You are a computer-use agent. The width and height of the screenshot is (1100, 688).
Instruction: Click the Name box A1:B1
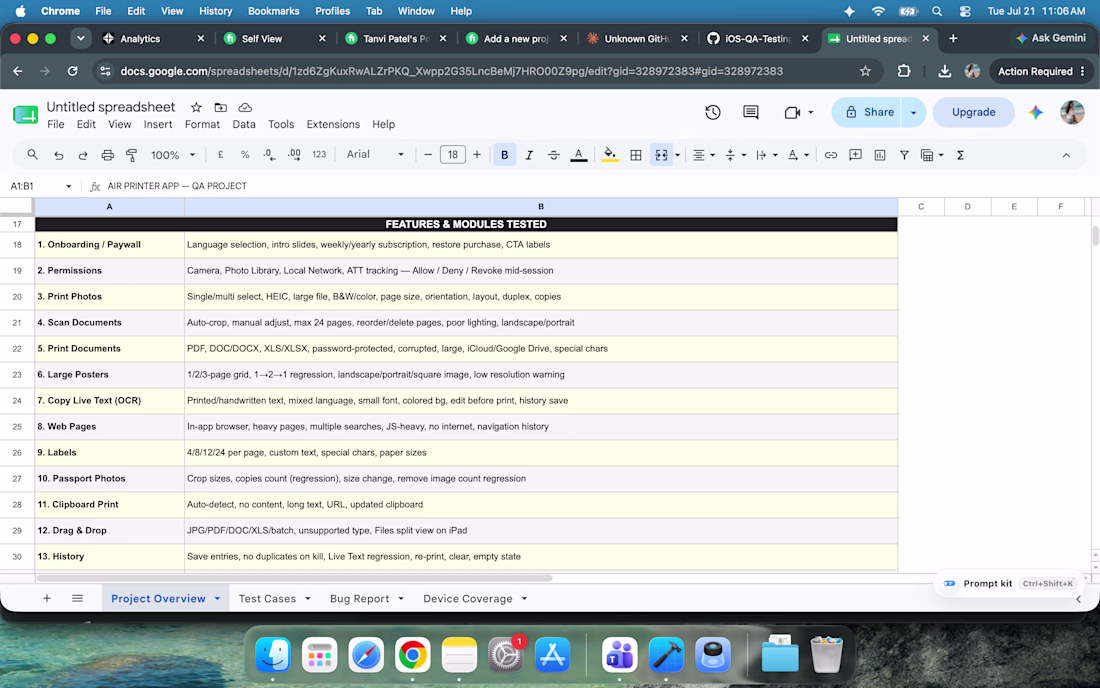[x=41, y=186]
